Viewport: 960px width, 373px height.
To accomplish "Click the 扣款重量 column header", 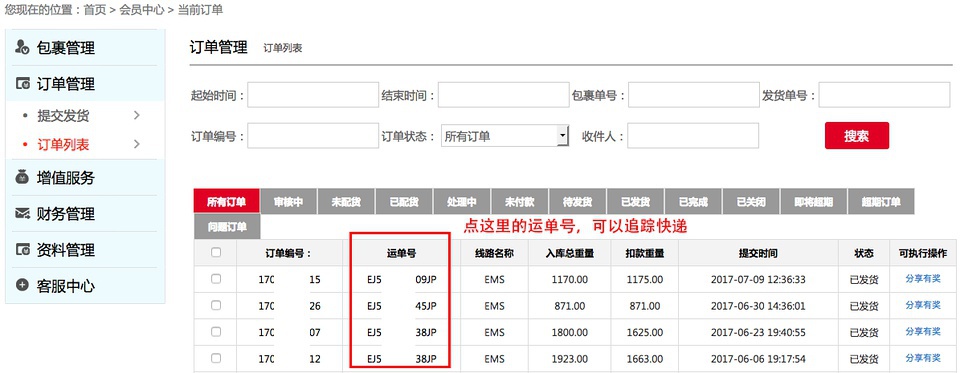I will pyautogui.click(x=644, y=254).
